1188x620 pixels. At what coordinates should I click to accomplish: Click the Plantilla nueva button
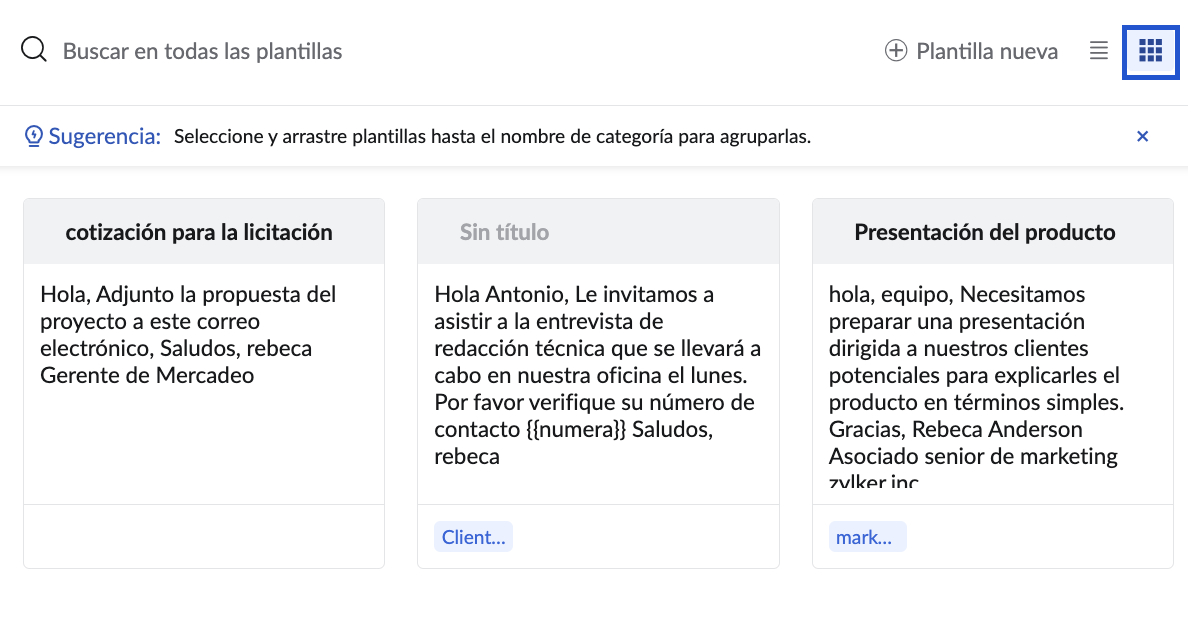pos(986,51)
